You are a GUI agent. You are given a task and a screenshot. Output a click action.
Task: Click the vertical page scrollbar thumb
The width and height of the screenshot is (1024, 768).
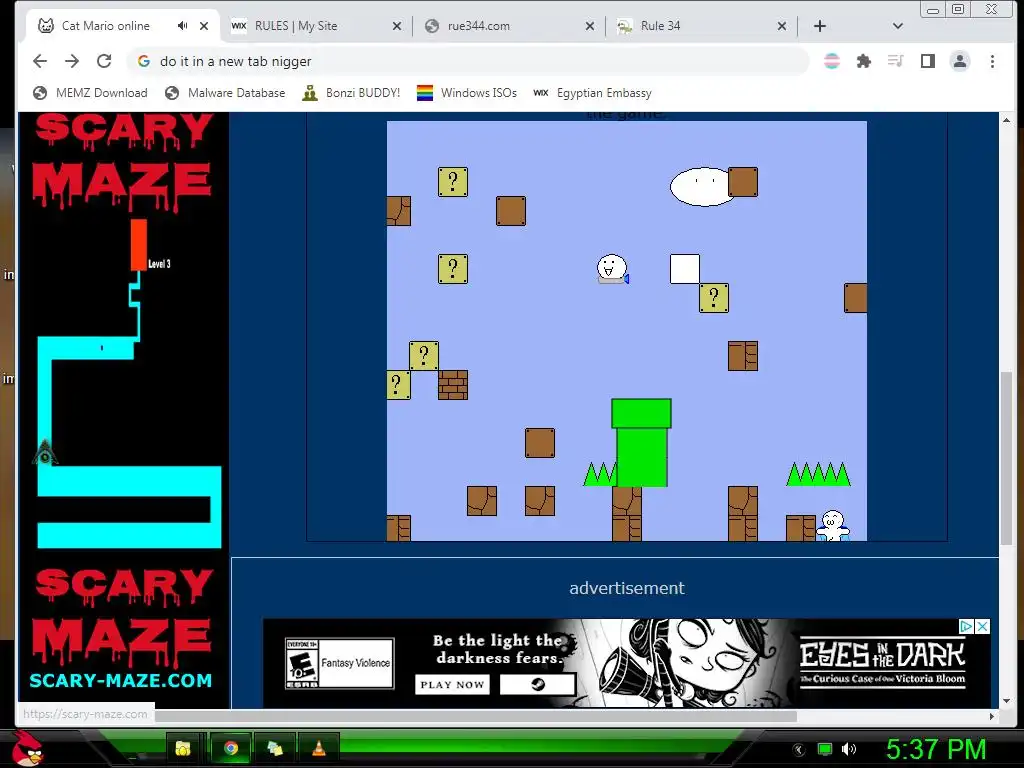(x=1006, y=458)
